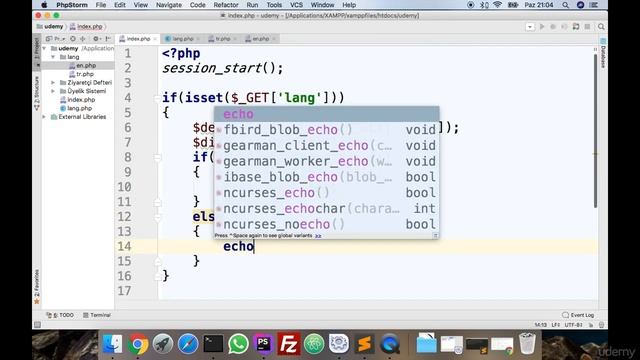The height and width of the screenshot is (360, 640).
Task: Select lang.php in project tree
Action: coord(76,108)
